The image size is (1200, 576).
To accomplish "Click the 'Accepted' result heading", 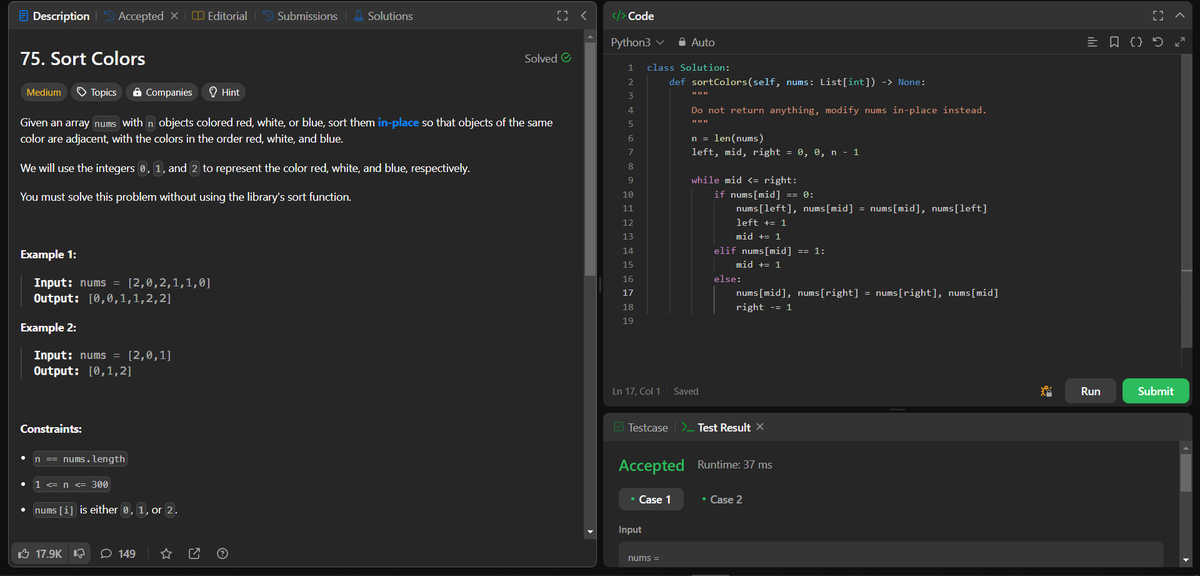I will (651, 465).
